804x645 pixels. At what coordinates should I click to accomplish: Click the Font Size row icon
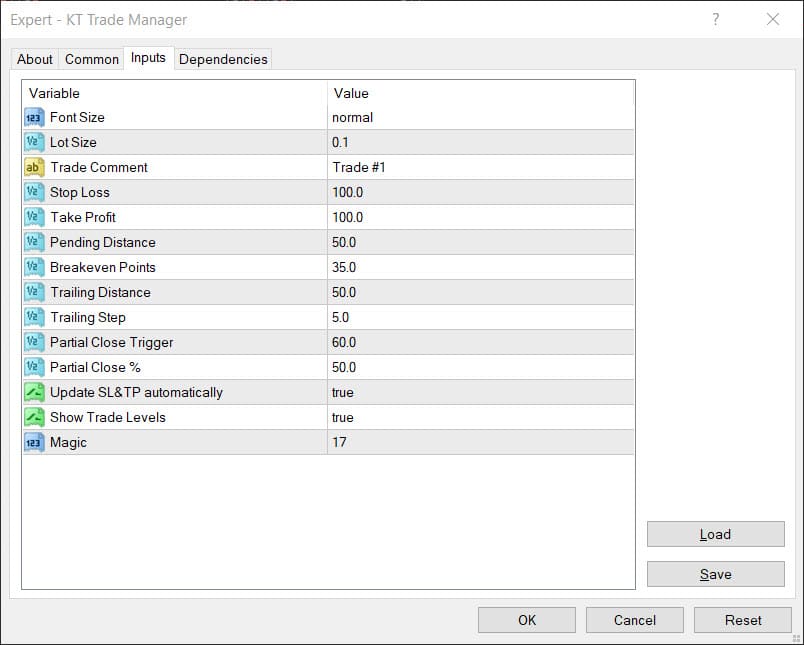34,117
